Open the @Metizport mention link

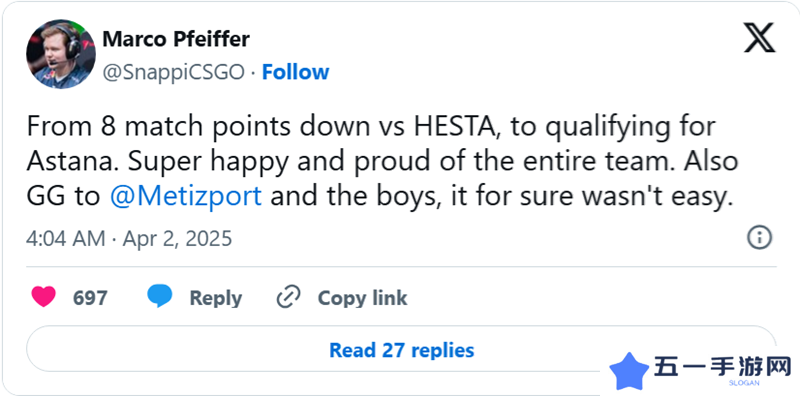[x=186, y=196]
